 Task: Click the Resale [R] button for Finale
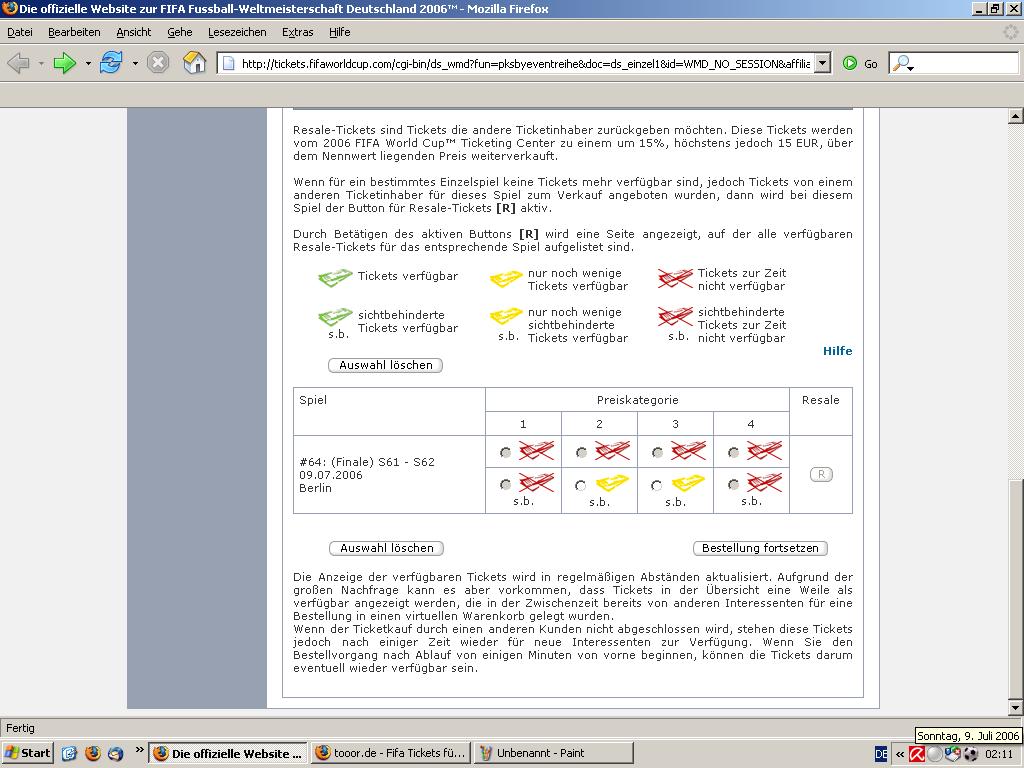[820, 474]
